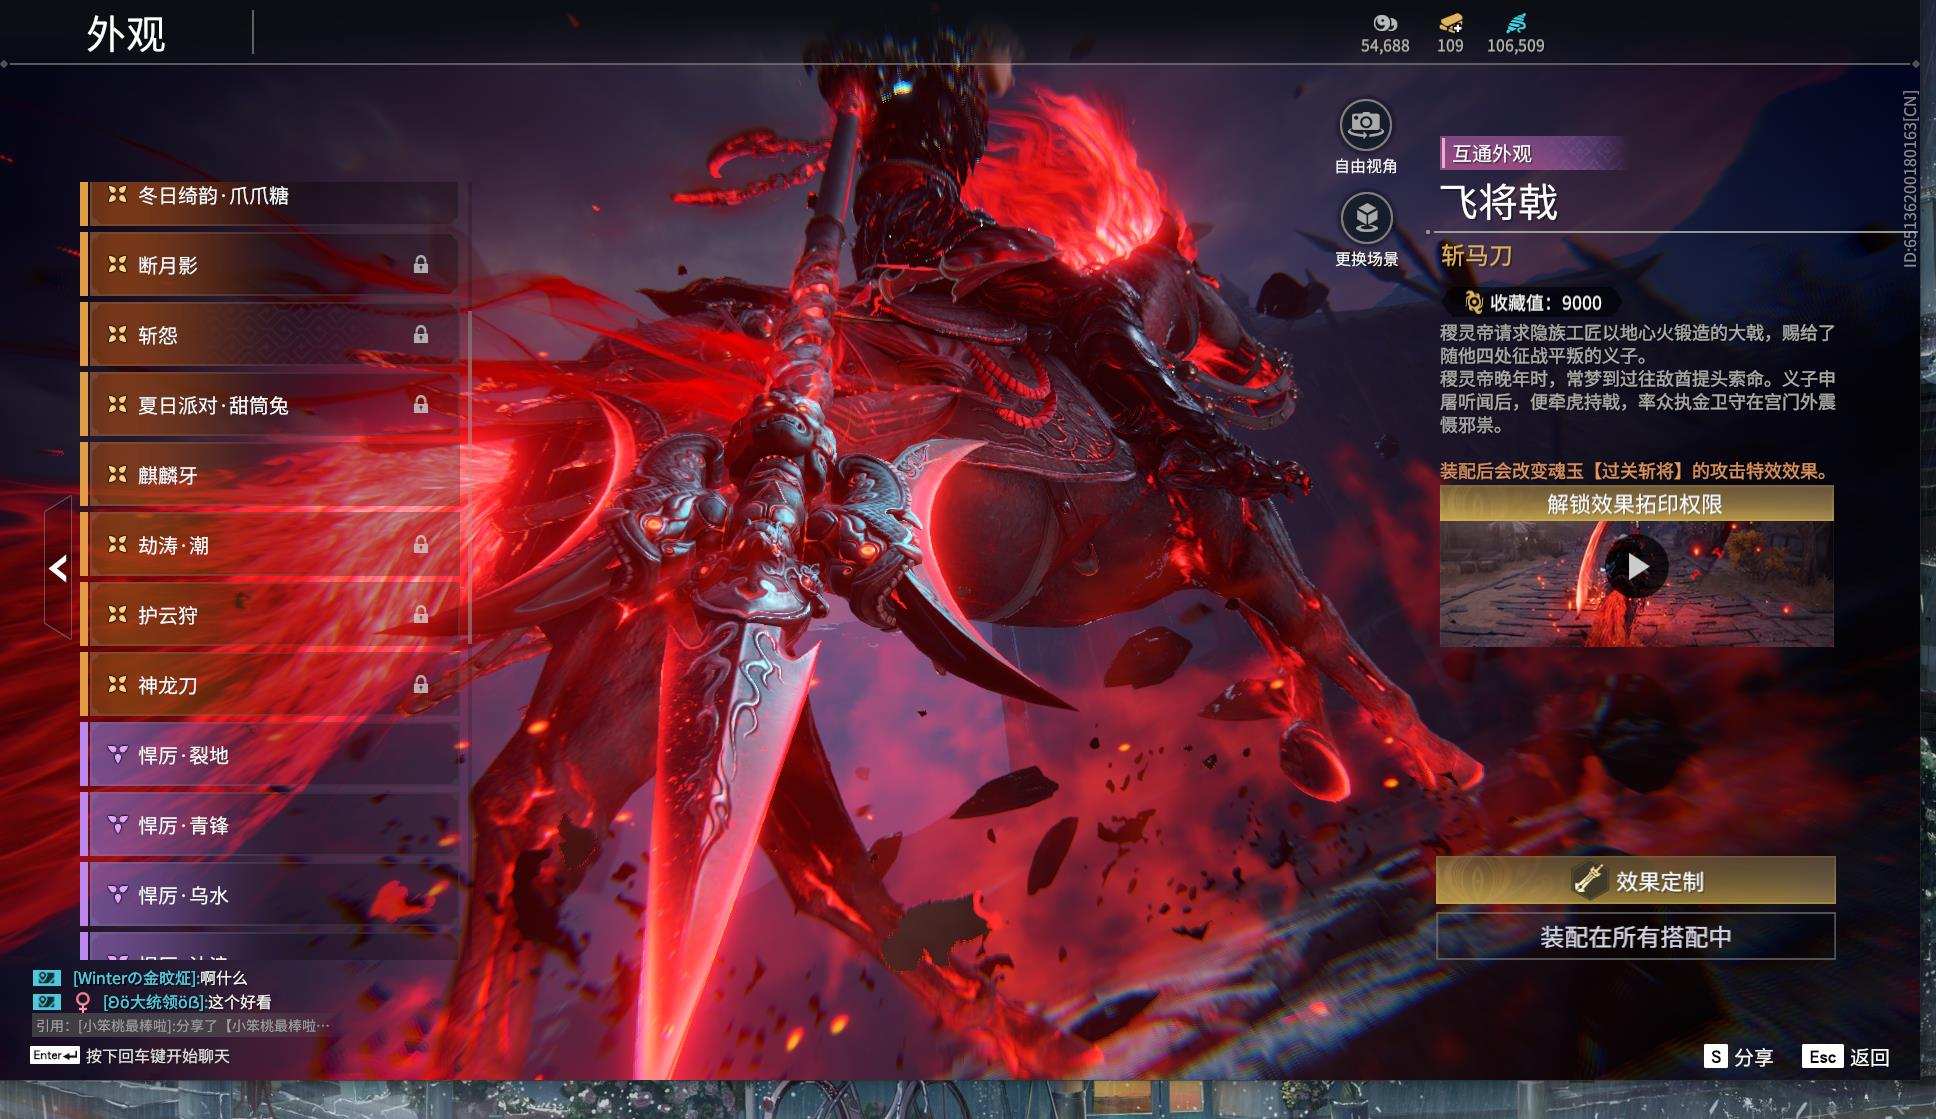Click the 54,688 silver balance
1936x1119 pixels.
(1385, 46)
